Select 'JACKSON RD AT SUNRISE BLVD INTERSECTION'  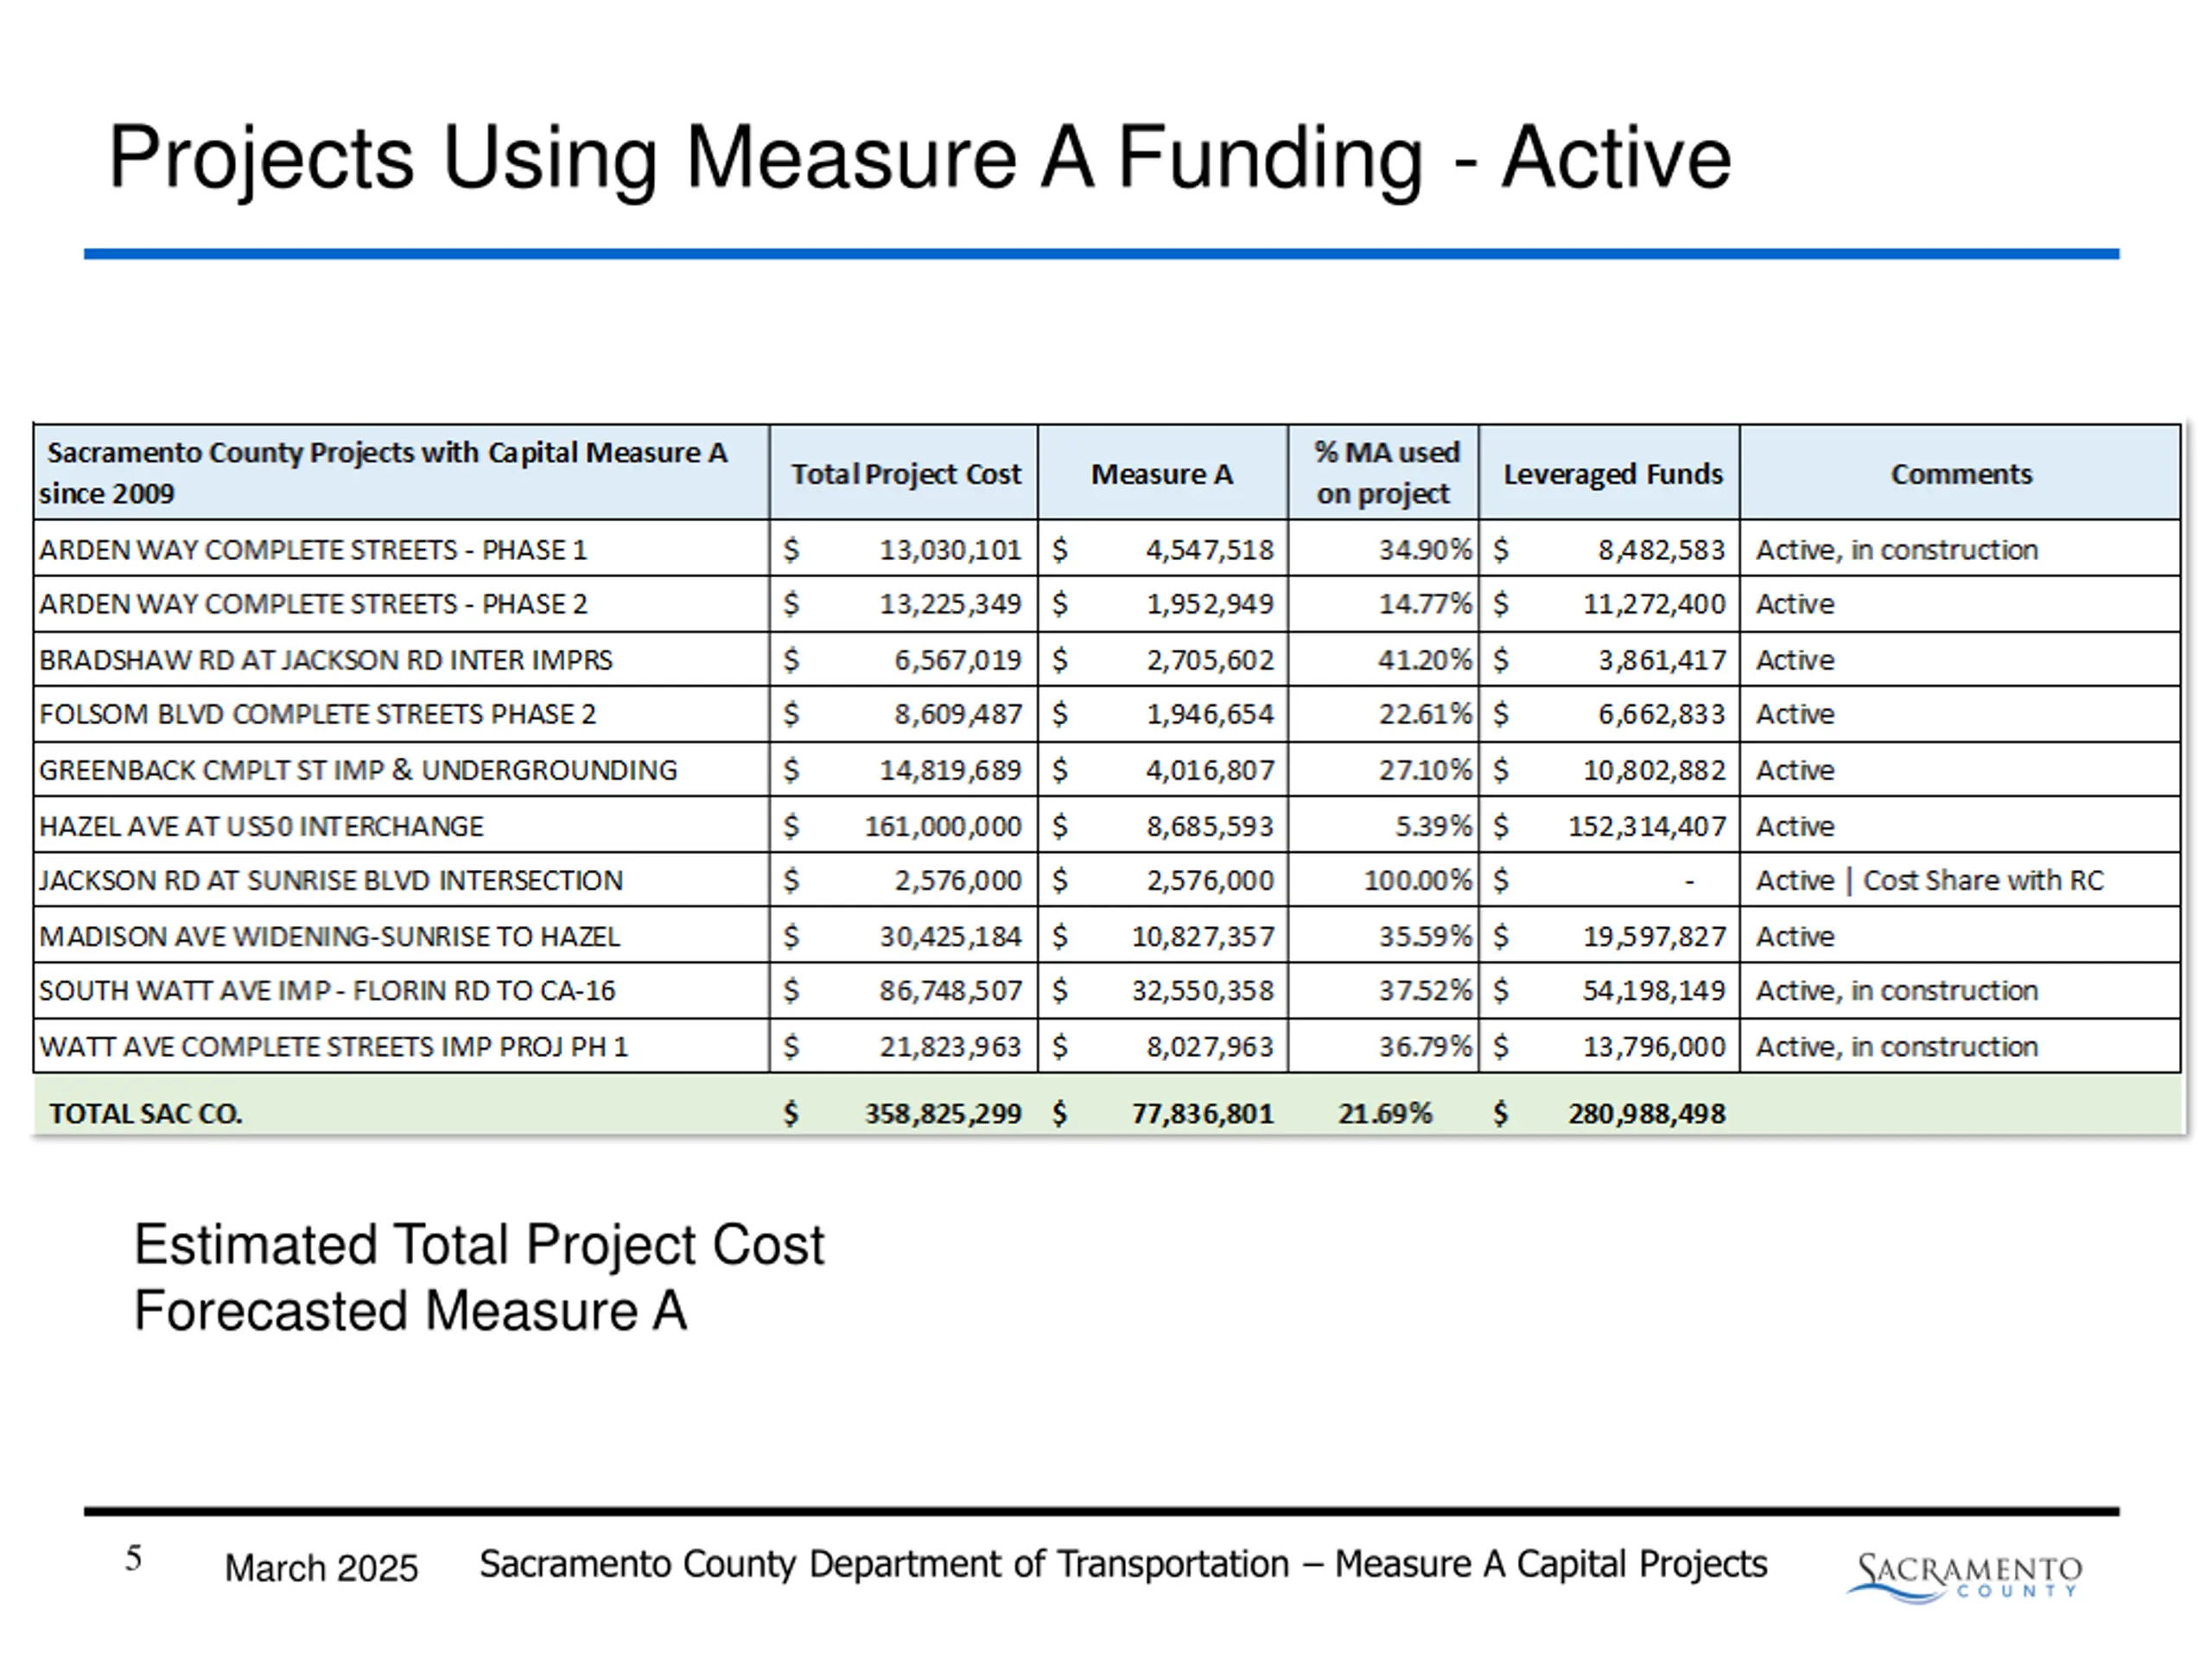tap(330, 880)
